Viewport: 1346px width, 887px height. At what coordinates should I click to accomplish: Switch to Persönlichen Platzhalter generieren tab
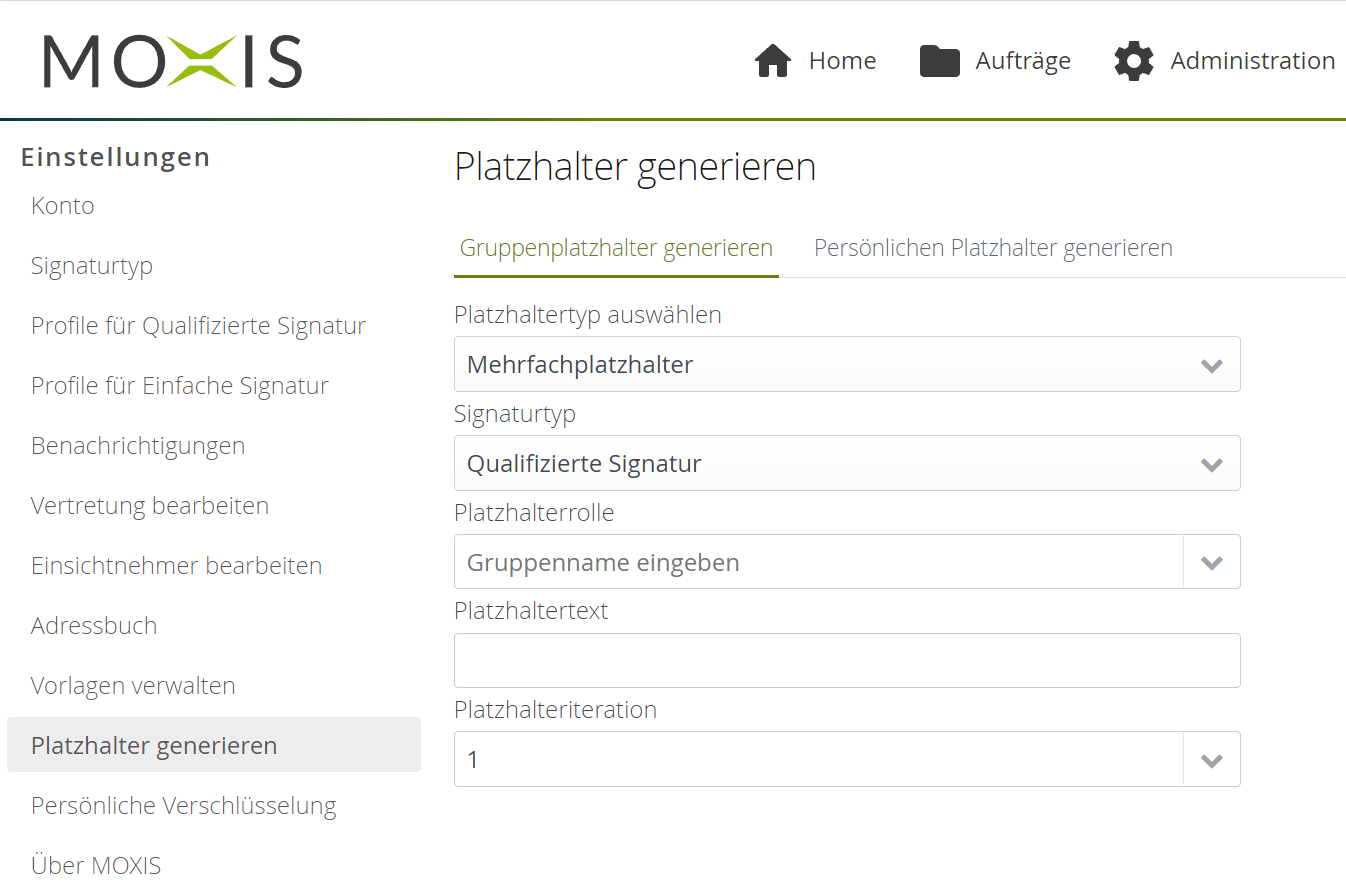pyautogui.click(x=993, y=247)
